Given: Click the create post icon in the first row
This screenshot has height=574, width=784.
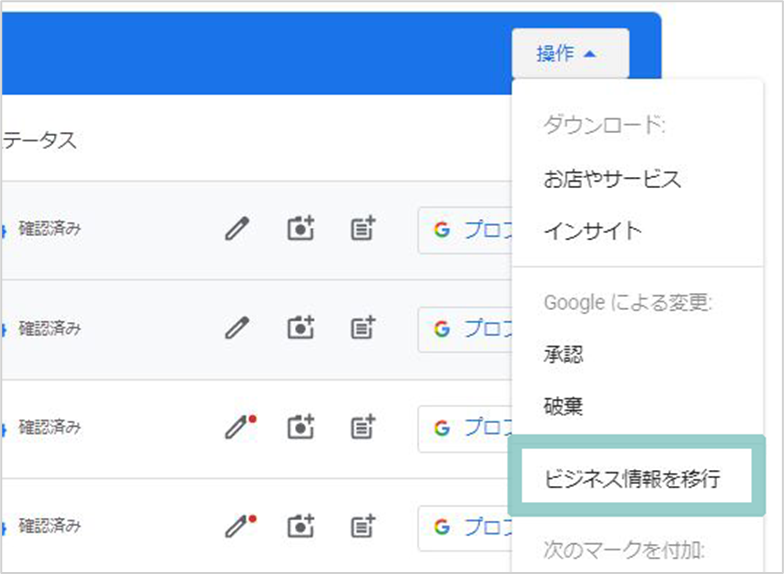Looking at the screenshot, I should pos(363,228).
